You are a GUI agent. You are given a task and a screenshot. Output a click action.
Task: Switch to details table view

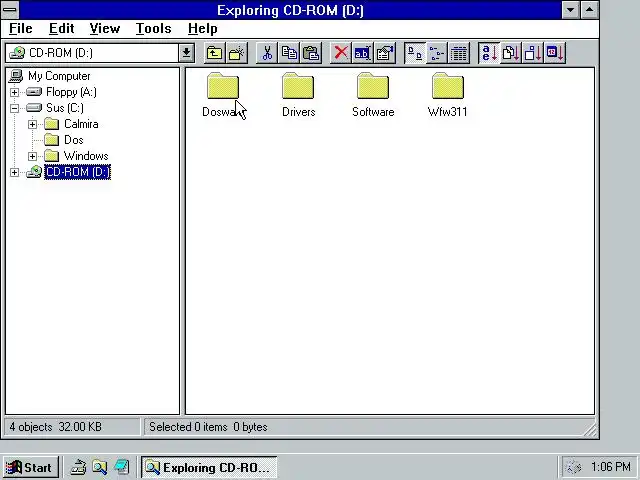click(459, 53)
